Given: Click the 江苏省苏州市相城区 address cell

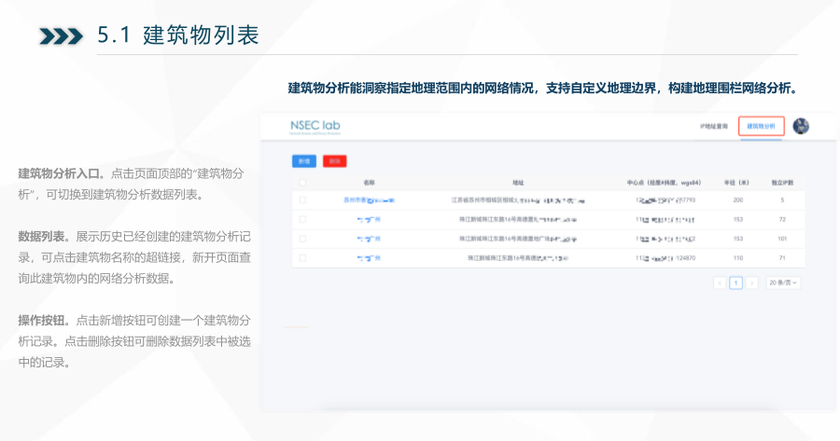Looking at the screenshot, I should (518, 200).
